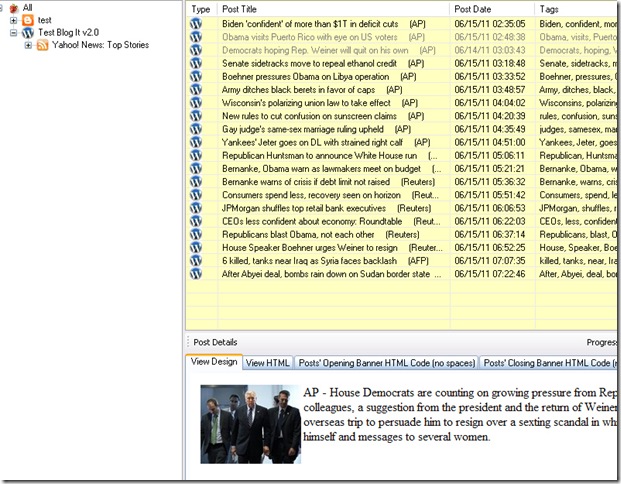Click the post date 06/15/11 04:20:39
The height and width of the screenshot is (484, 621).
pos(490,116)
